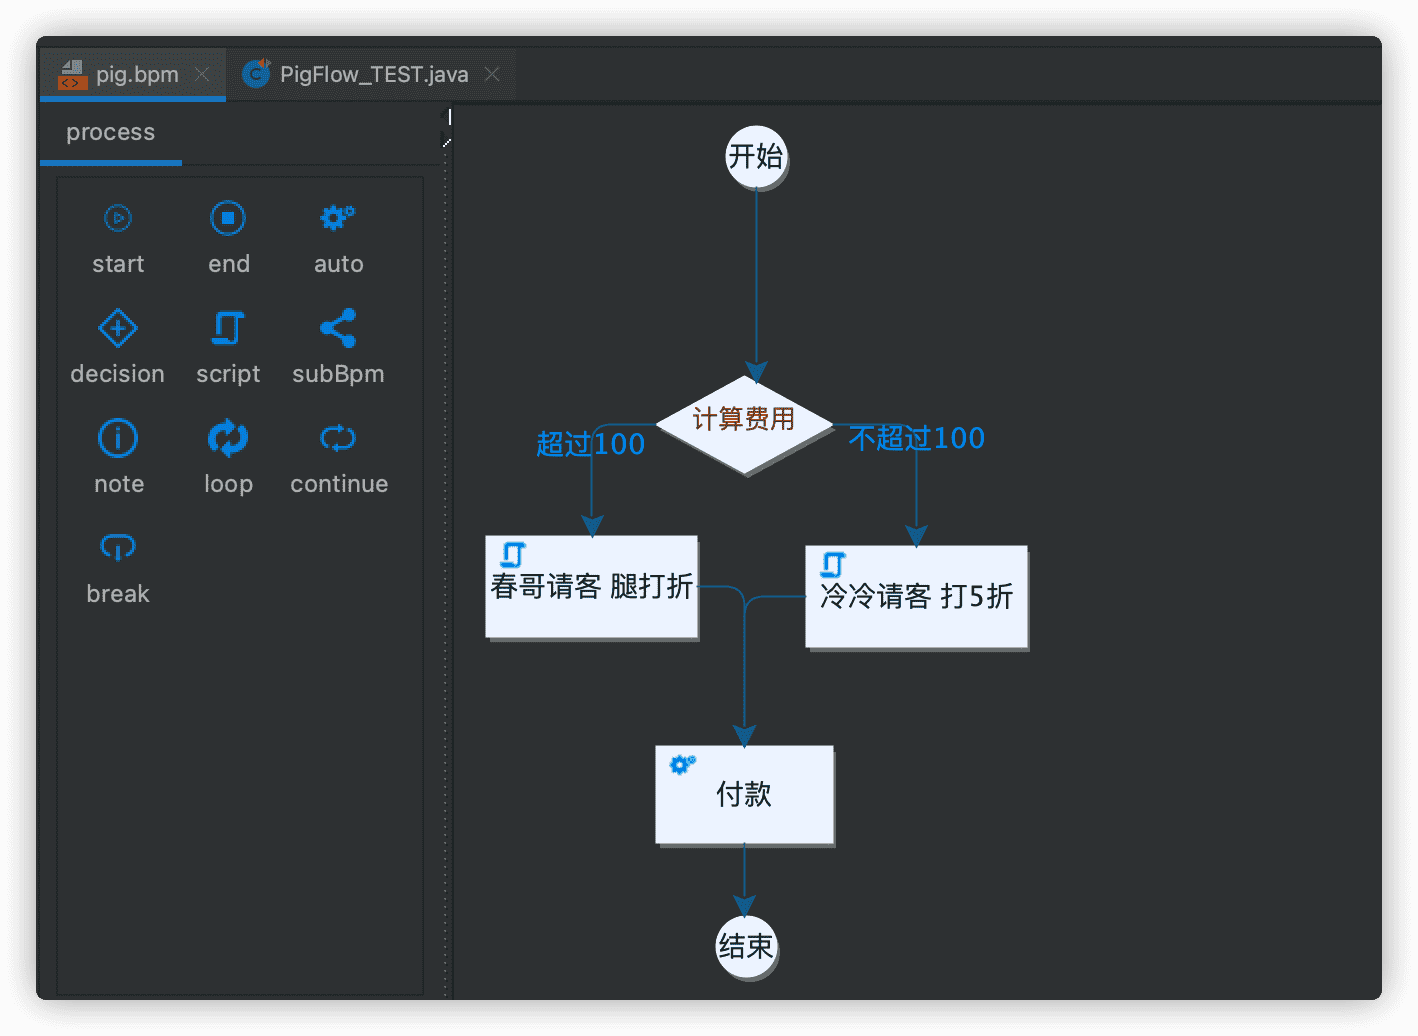1418x1036 pixels.
Task: Pick the note info icon
Action: (x=117, y=437)
